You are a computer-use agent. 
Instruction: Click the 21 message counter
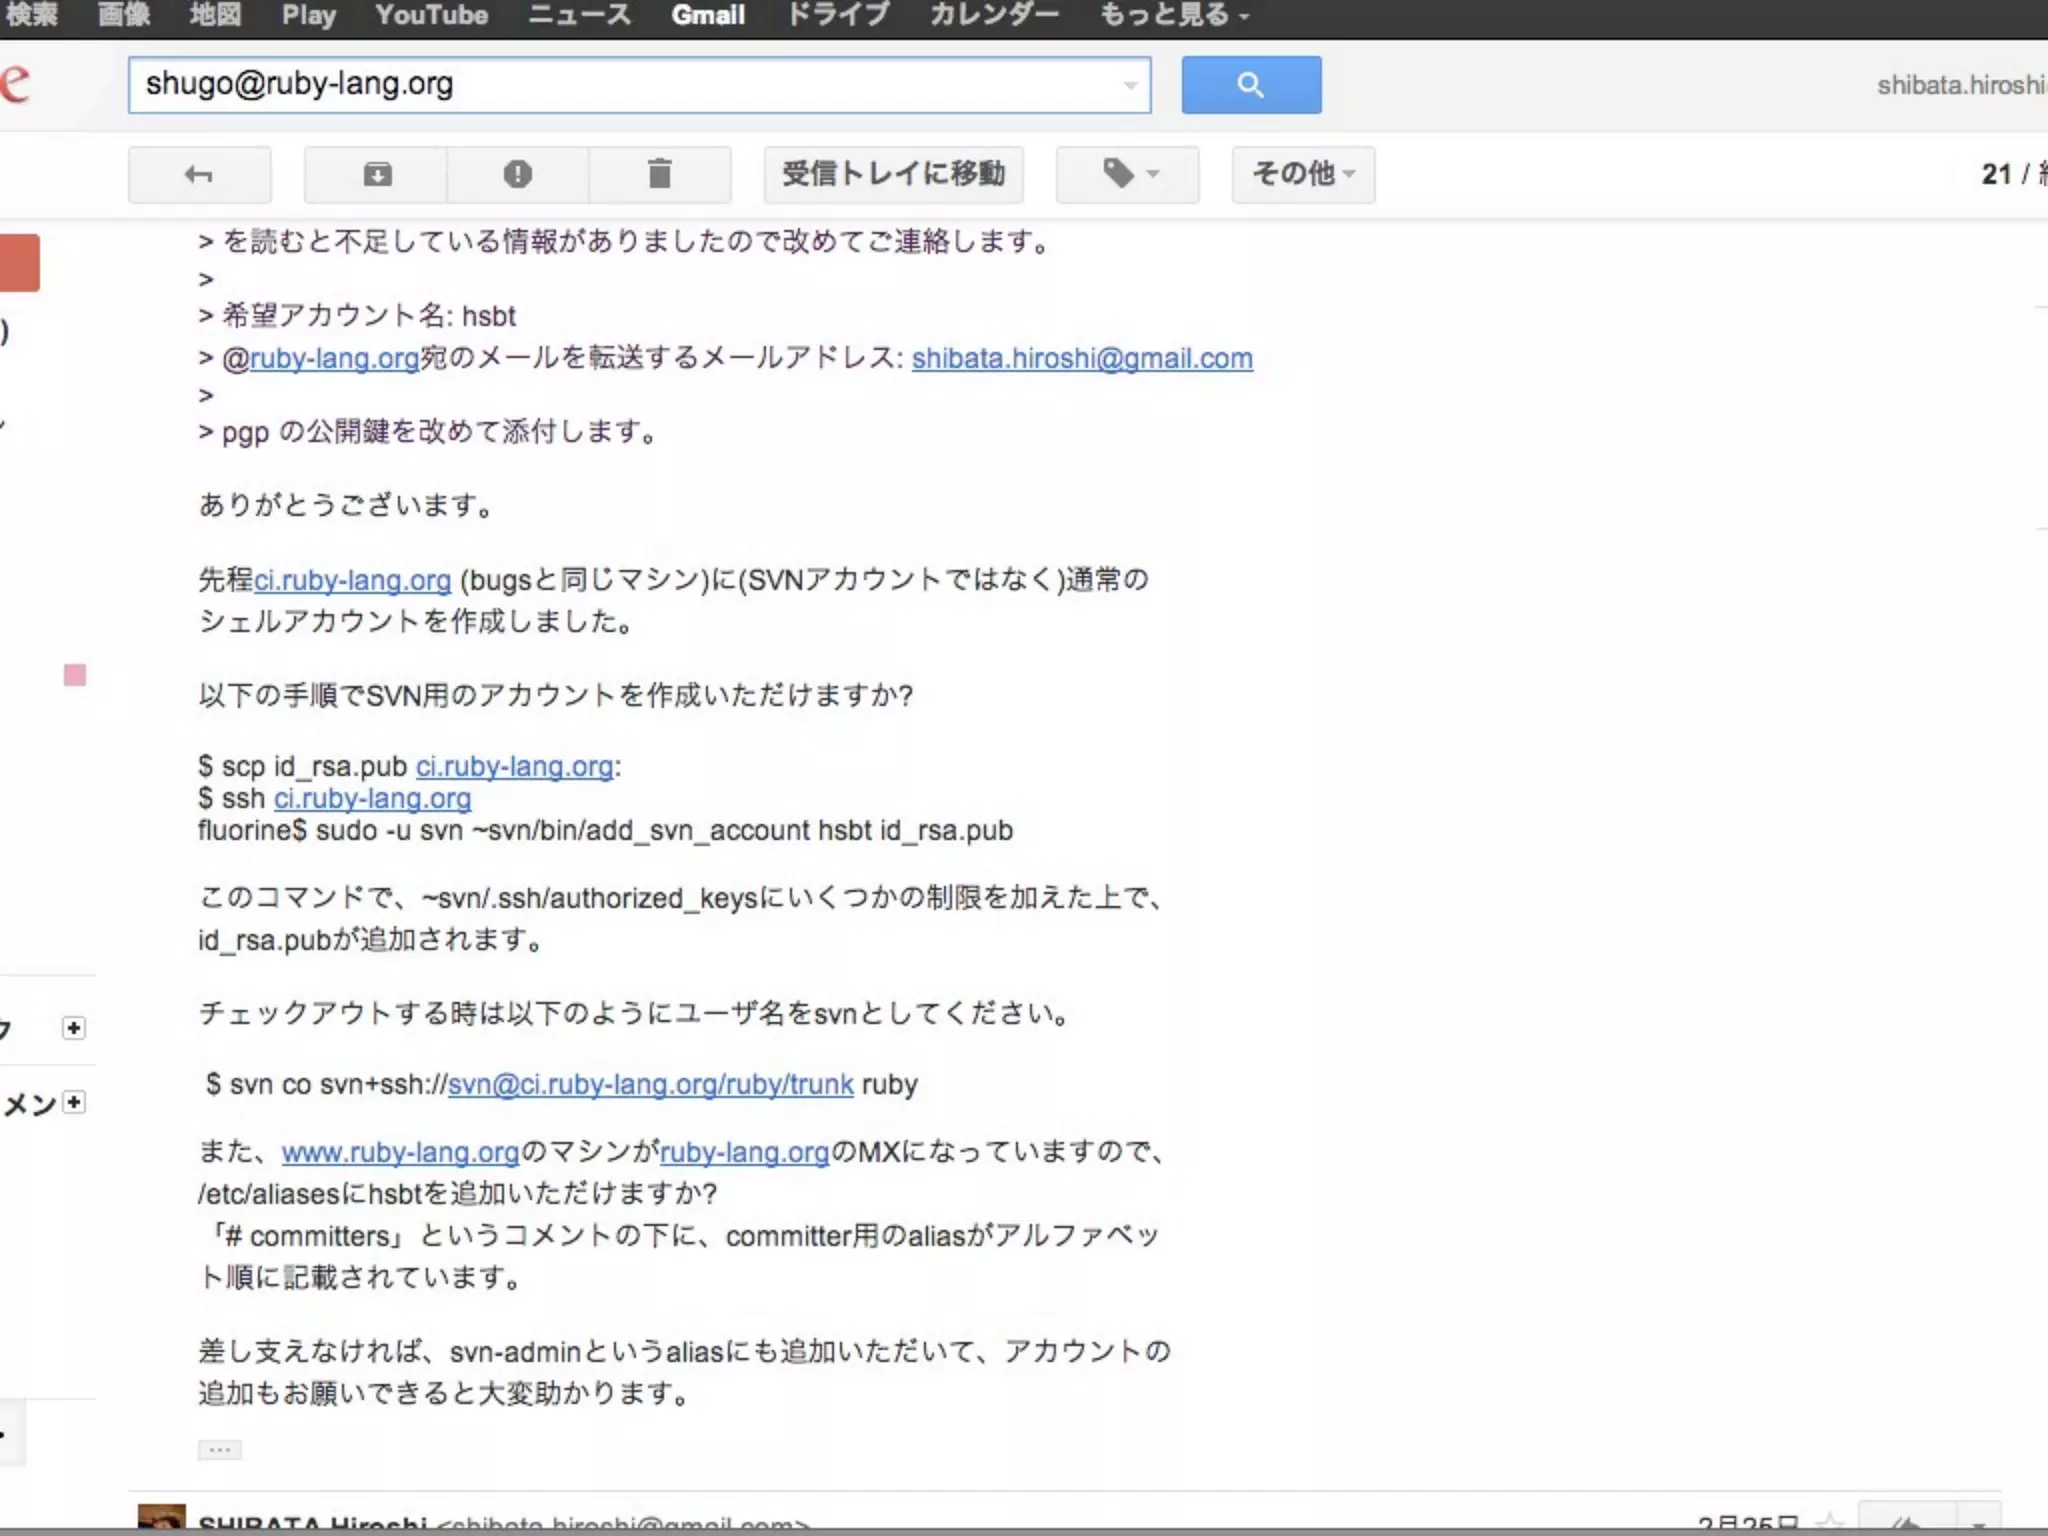pyautogui.click(x=1996, y=175)
